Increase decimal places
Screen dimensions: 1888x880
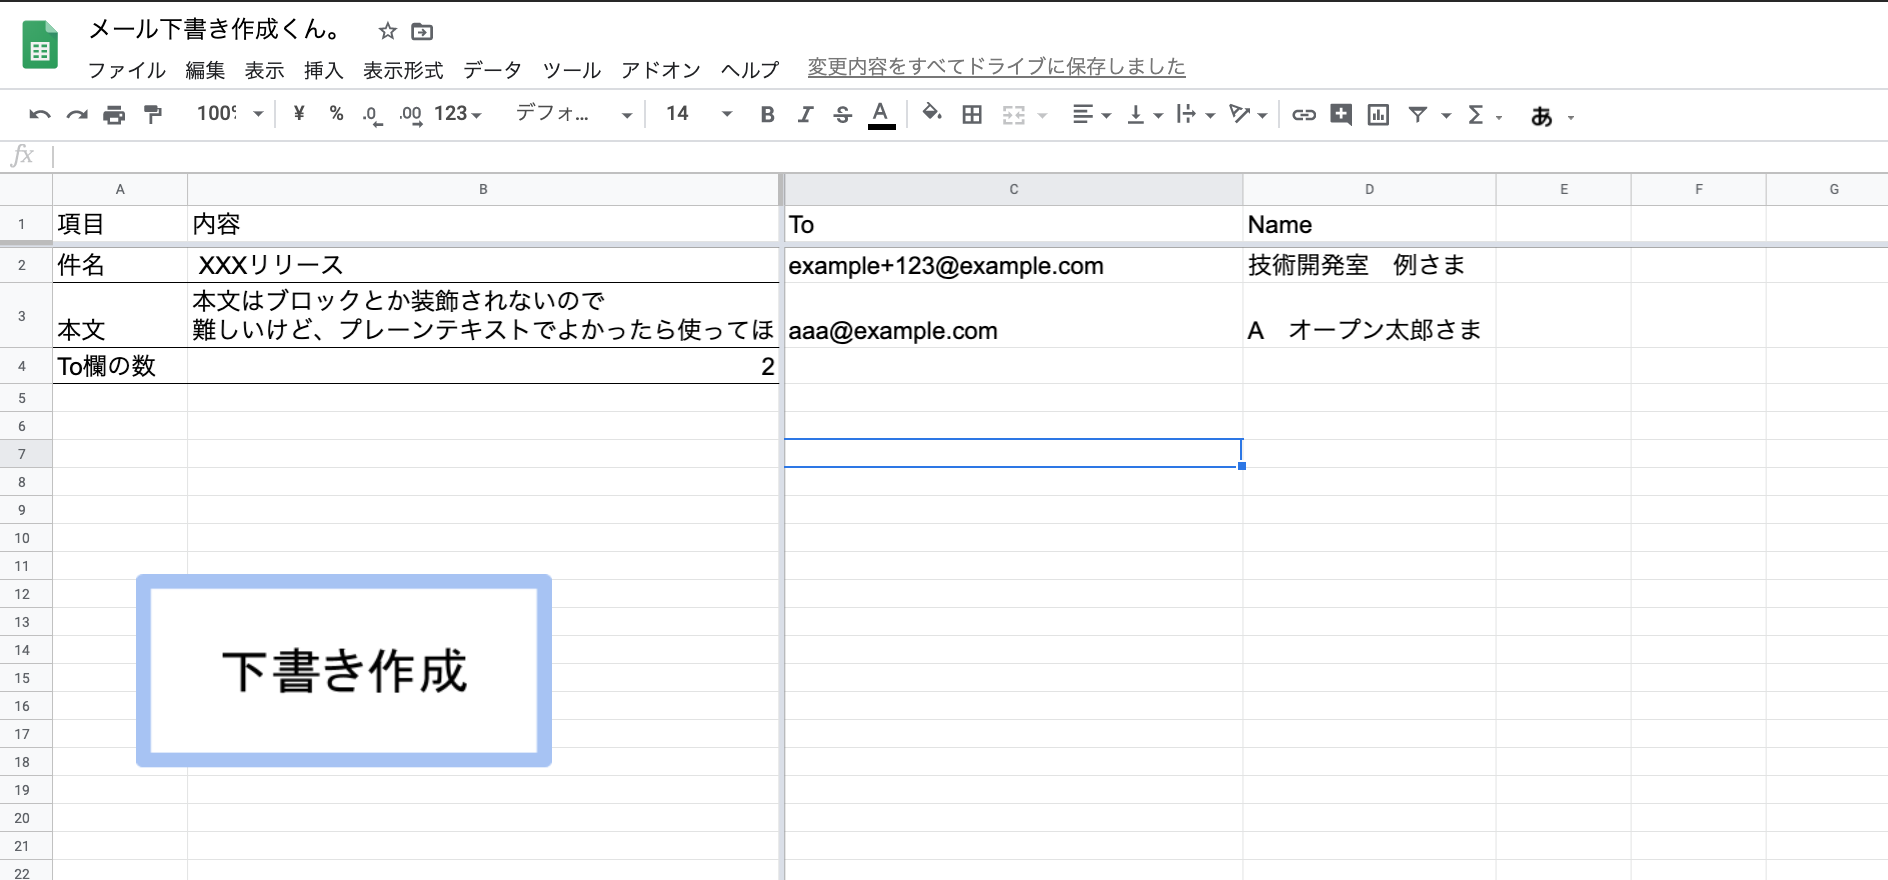pos(410,115)
